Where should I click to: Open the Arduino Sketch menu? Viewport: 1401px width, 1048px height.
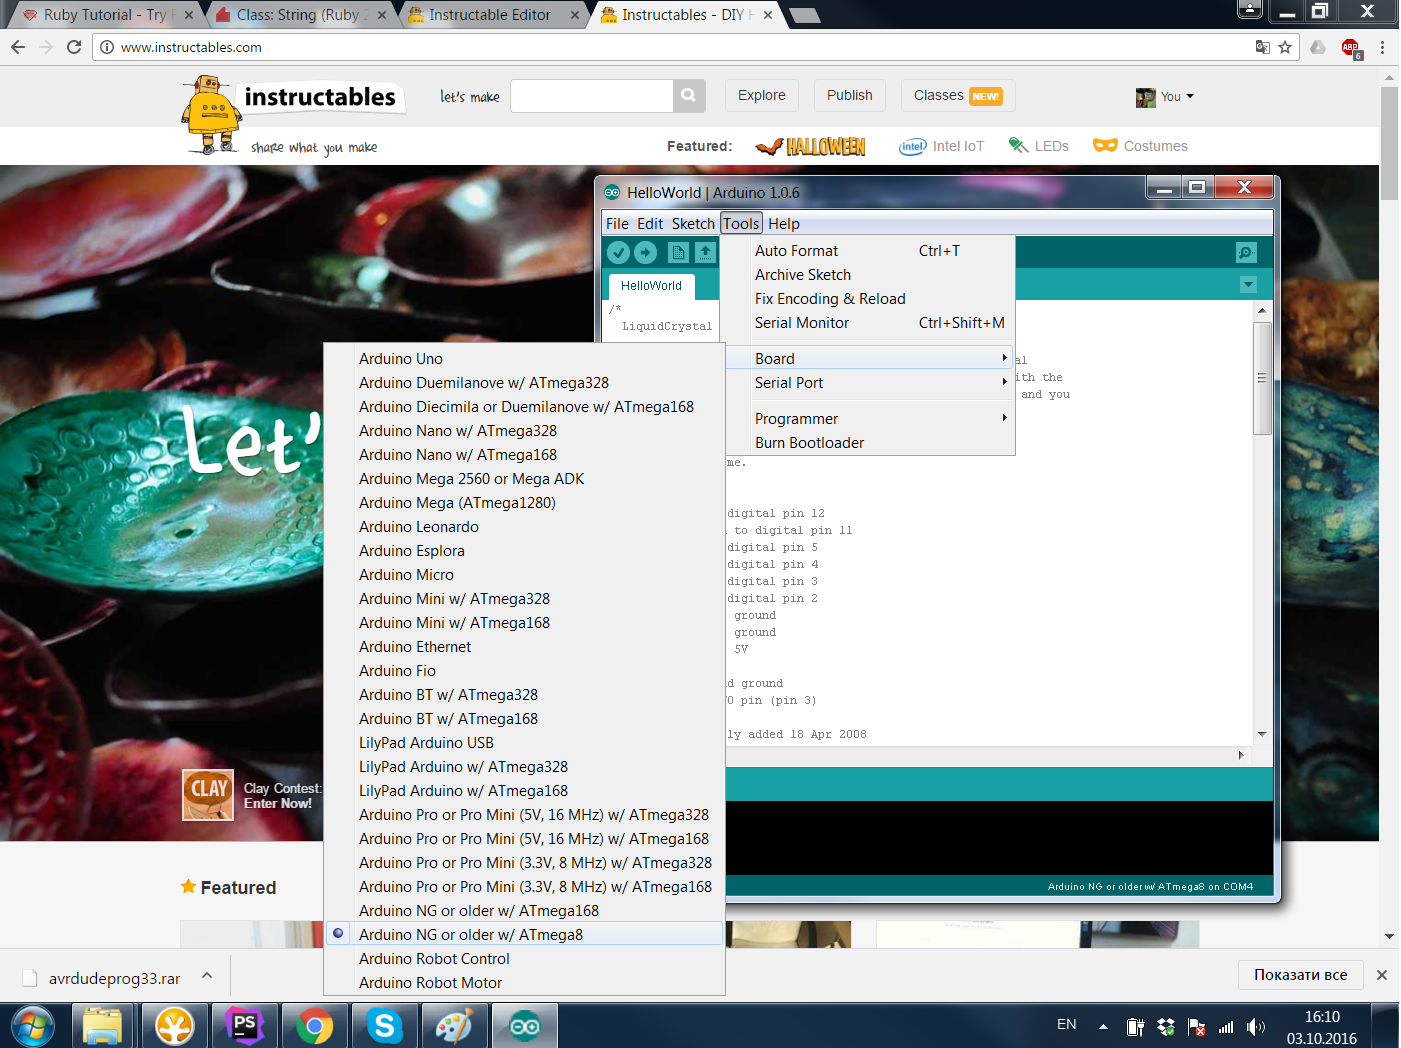[693, 223]
